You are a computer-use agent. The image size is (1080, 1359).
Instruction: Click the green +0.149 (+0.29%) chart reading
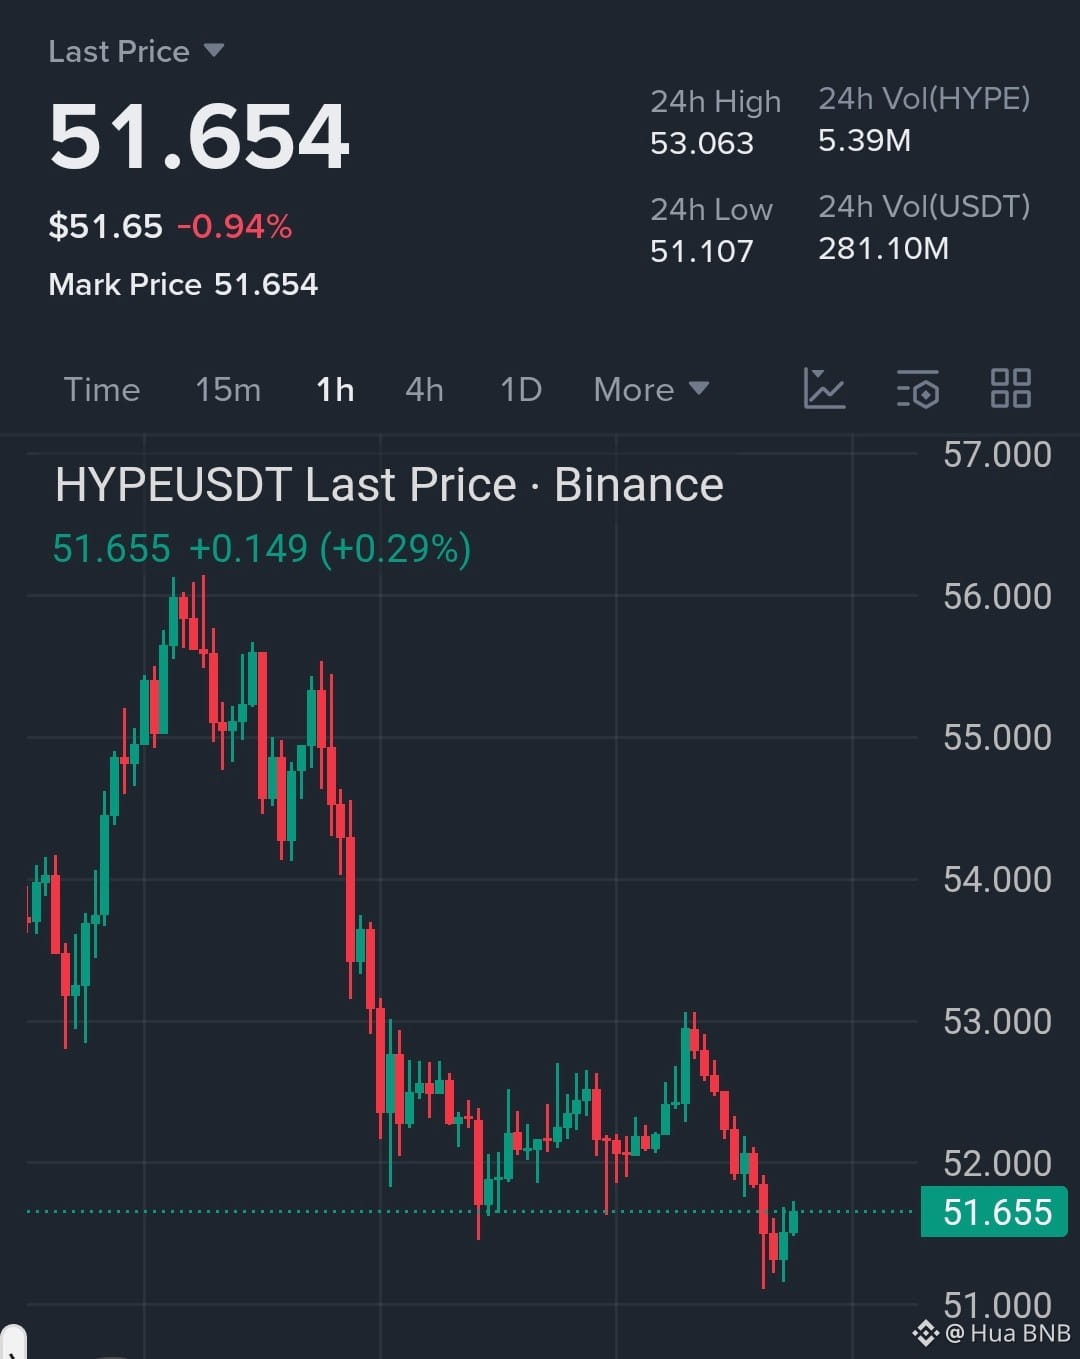click(x=330, y=549)
